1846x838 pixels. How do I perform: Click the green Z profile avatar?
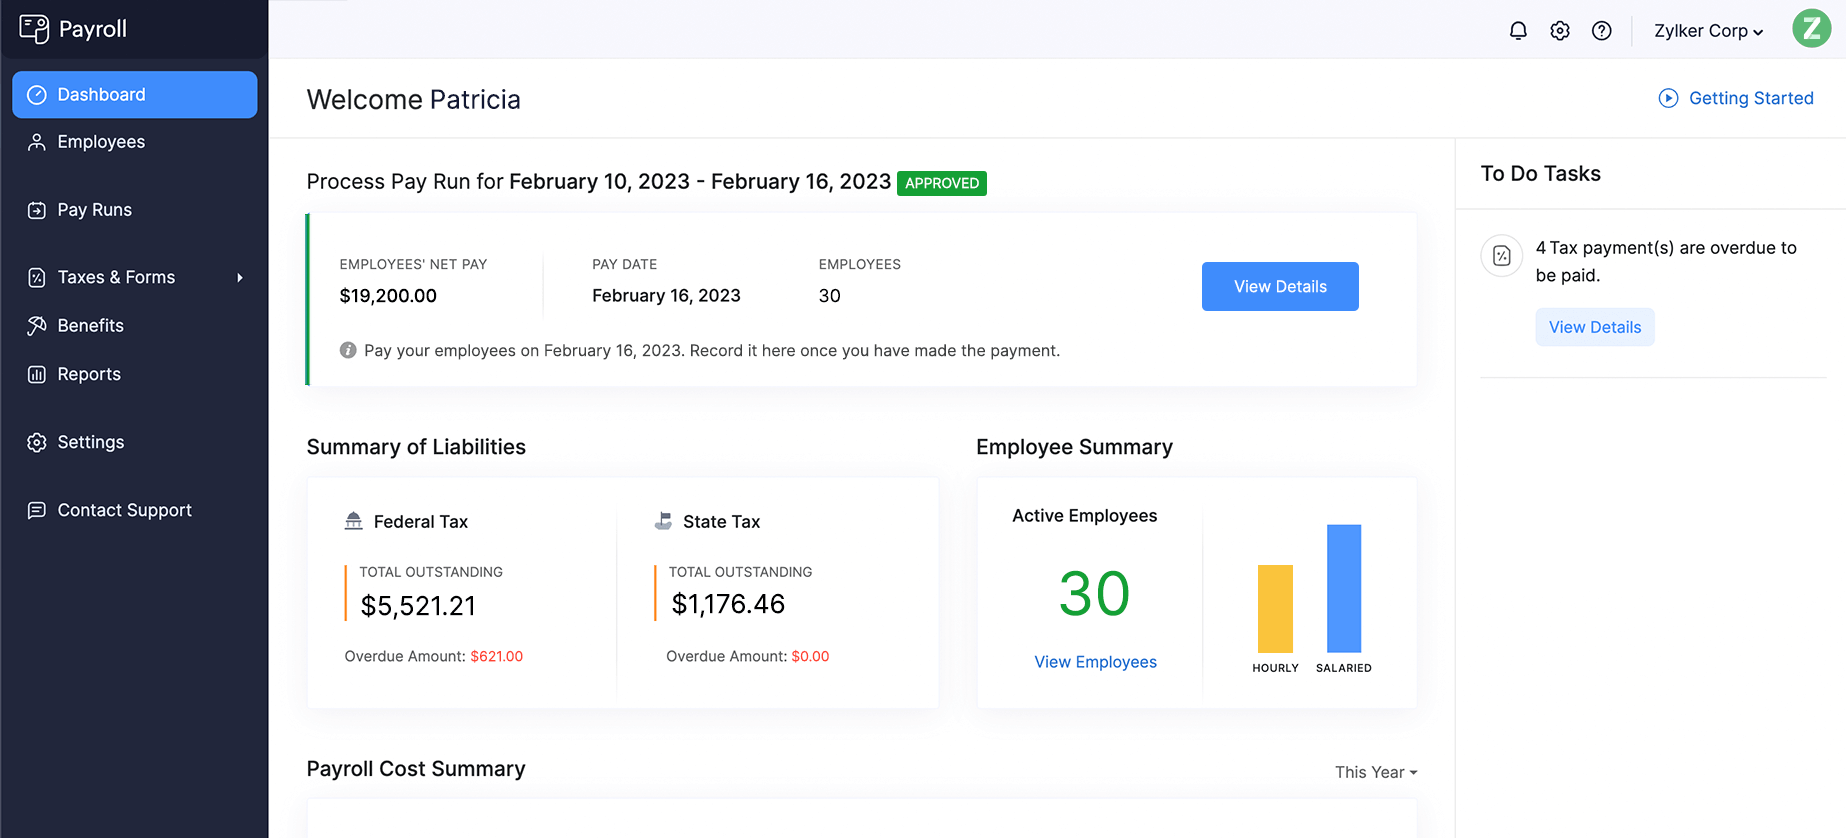[1811, 29]
